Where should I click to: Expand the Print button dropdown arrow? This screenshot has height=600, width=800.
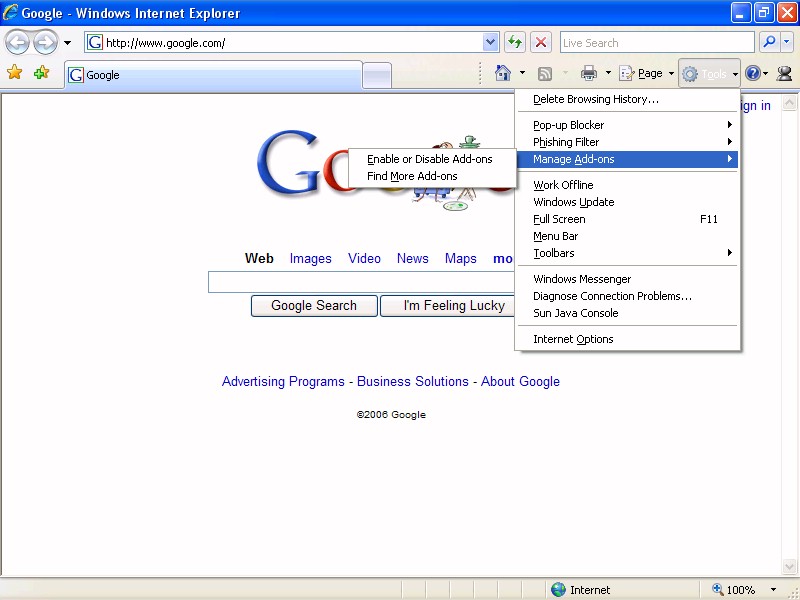point(608,73)
